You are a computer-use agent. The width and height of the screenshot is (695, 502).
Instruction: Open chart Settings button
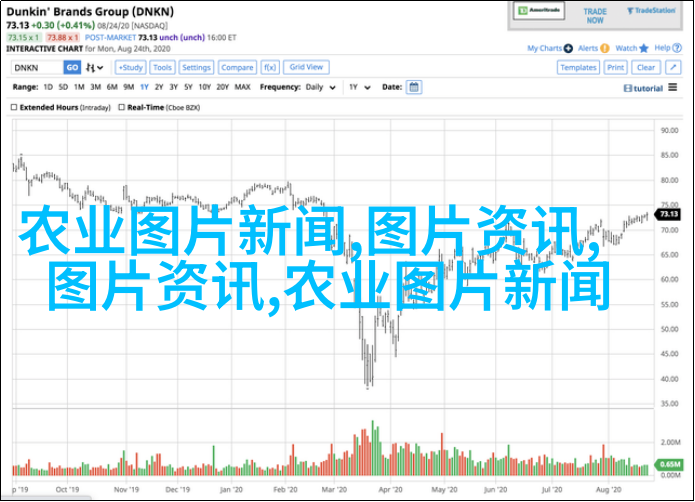pos(196,67)
